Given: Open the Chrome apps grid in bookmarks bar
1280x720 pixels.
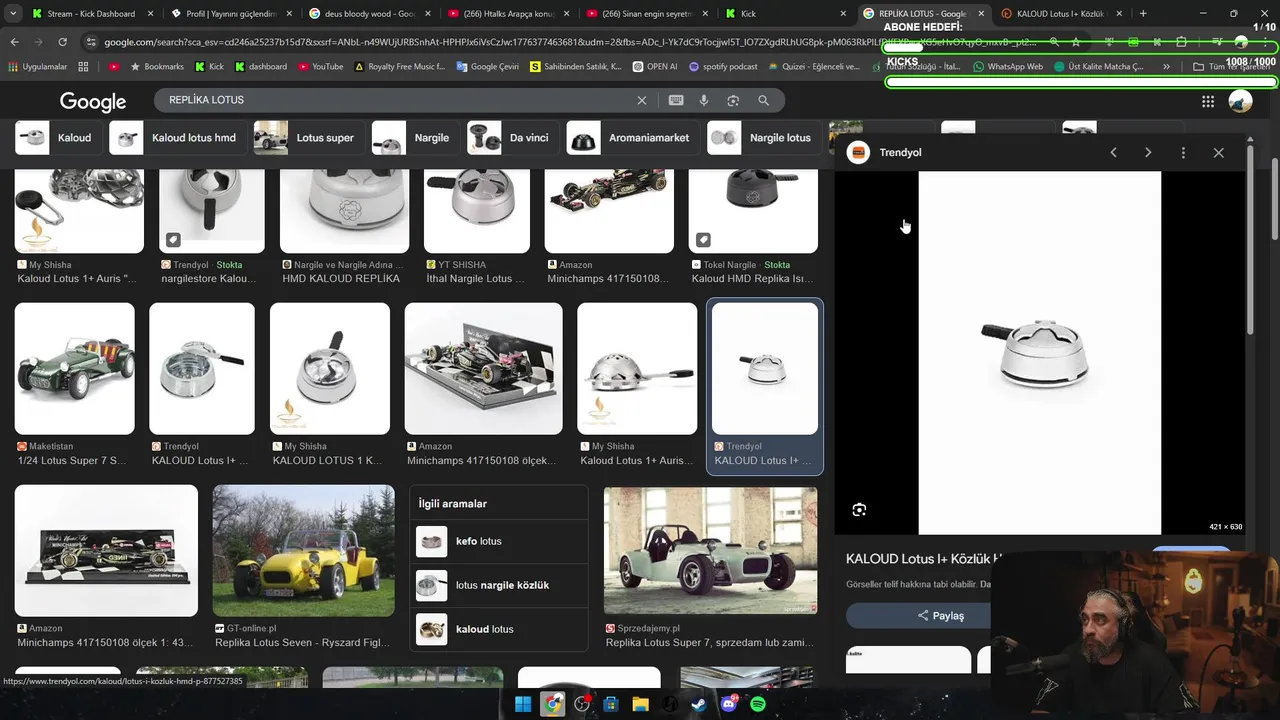Looking at the screenshot, I should point(83,66).
